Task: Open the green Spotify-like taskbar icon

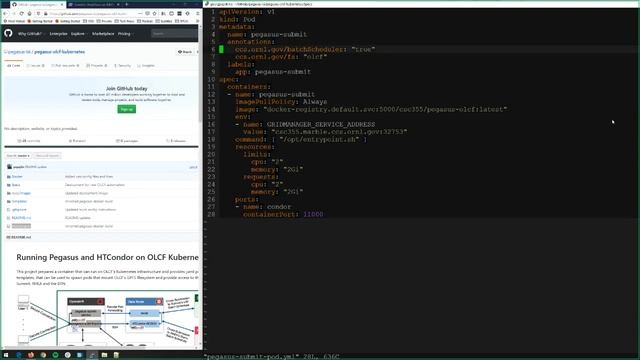Action: click(x=55, y=355)
